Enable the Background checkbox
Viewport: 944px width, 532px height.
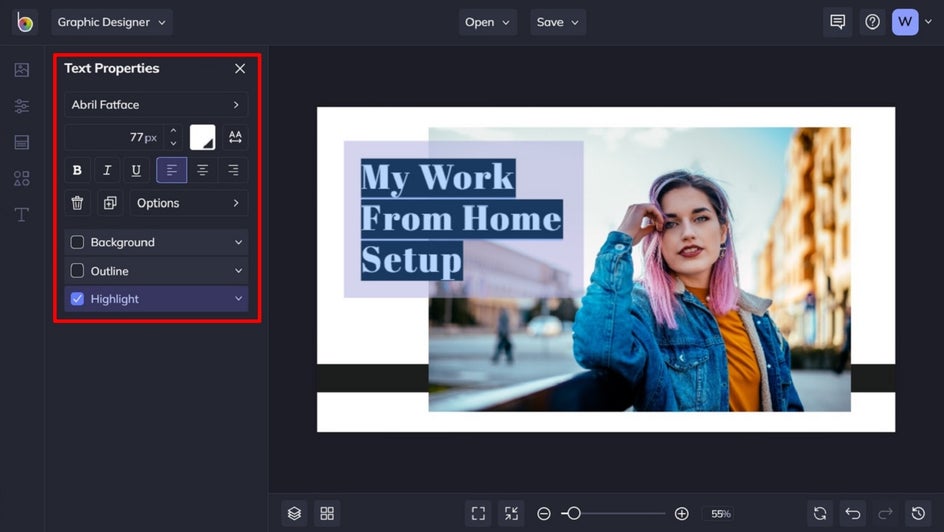coord(77,242)
